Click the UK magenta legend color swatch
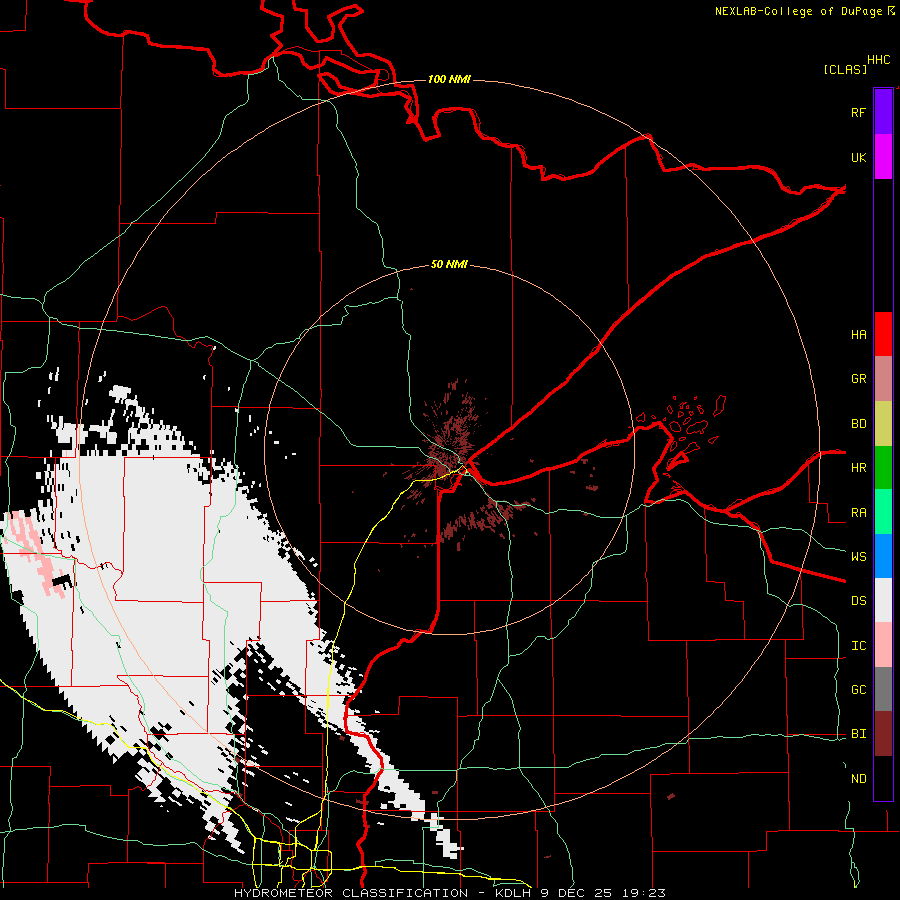This screenshot has height=900, width=900. click(883, 157)
